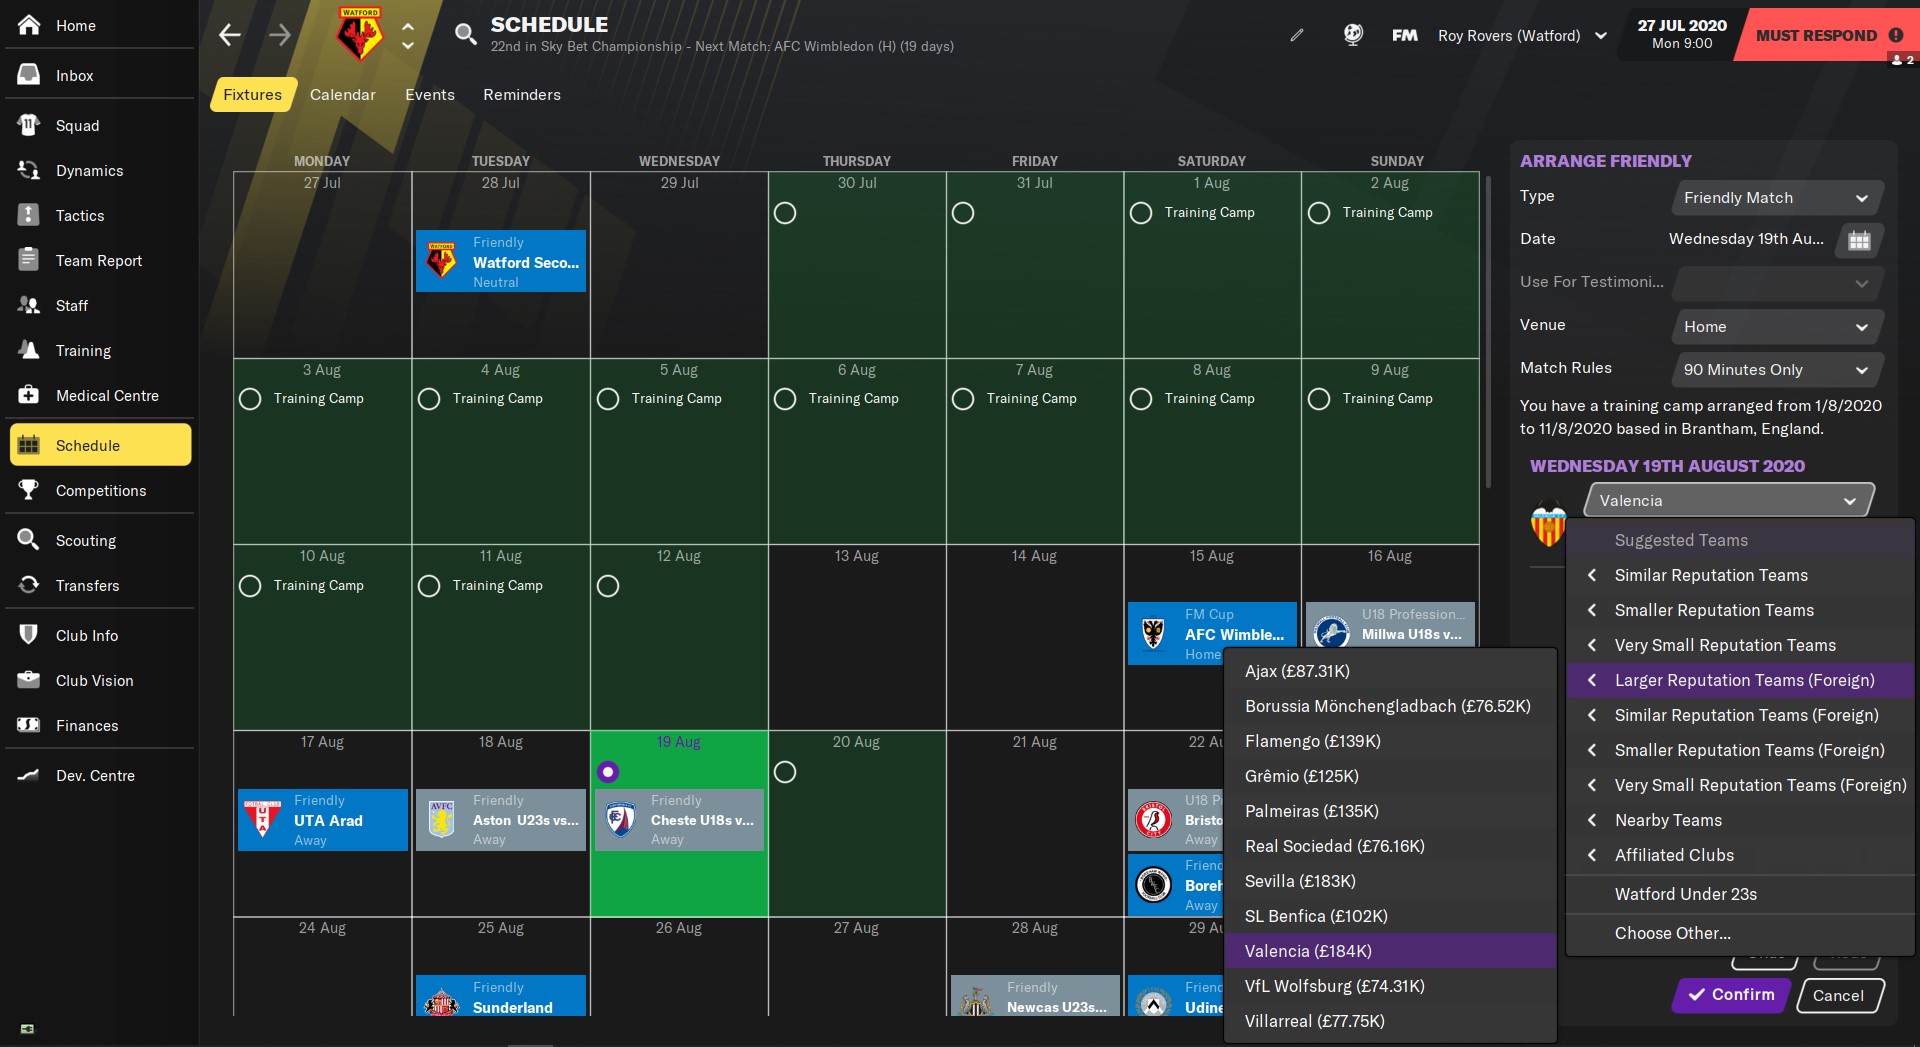Viewport: 1920px width, 1047px height.
Task: Open the Valencia opponent dropdown
Action: pos(1729,501)
